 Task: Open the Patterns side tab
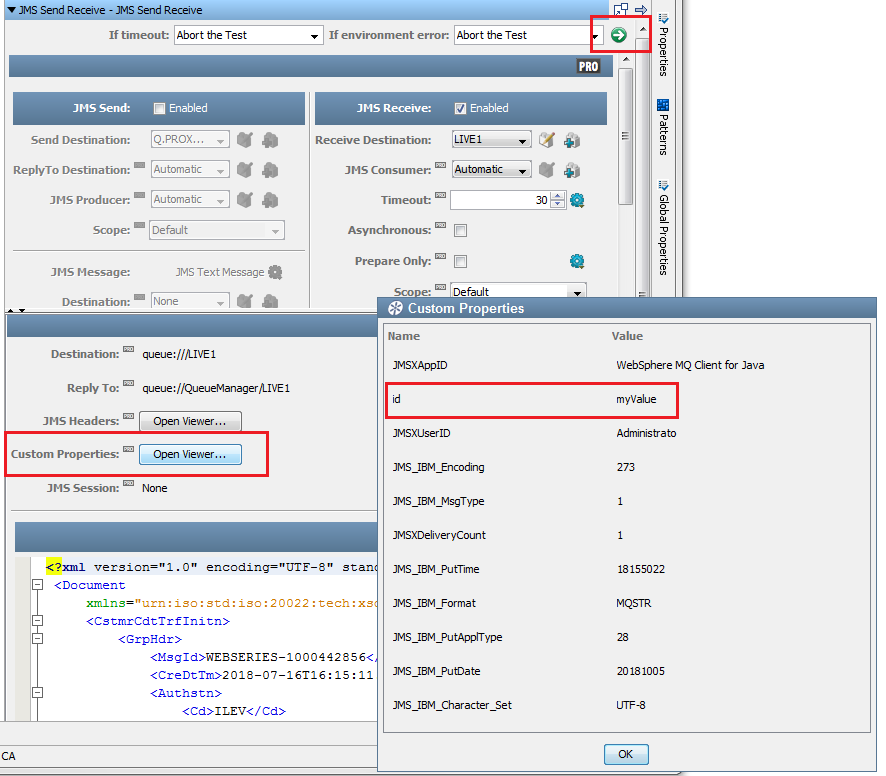click(x=663, y=128)
